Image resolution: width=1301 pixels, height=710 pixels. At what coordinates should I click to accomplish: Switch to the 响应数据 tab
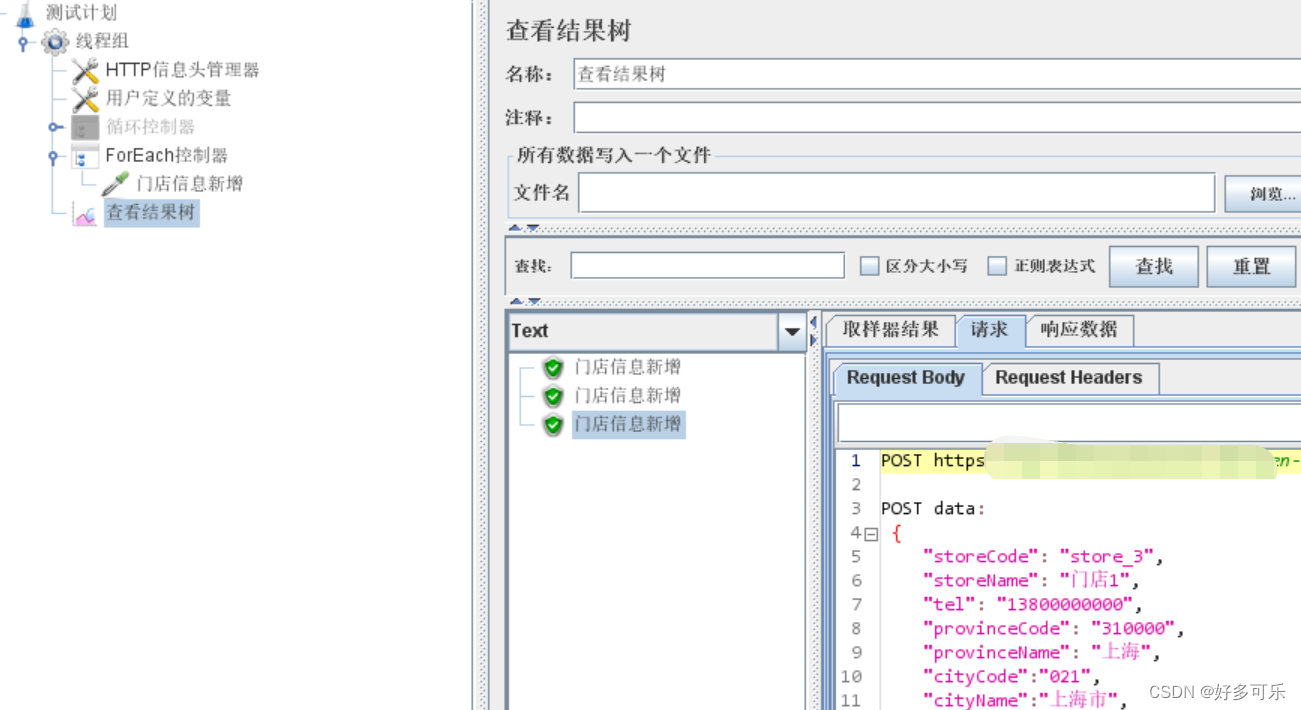(x=1079, y=330)
